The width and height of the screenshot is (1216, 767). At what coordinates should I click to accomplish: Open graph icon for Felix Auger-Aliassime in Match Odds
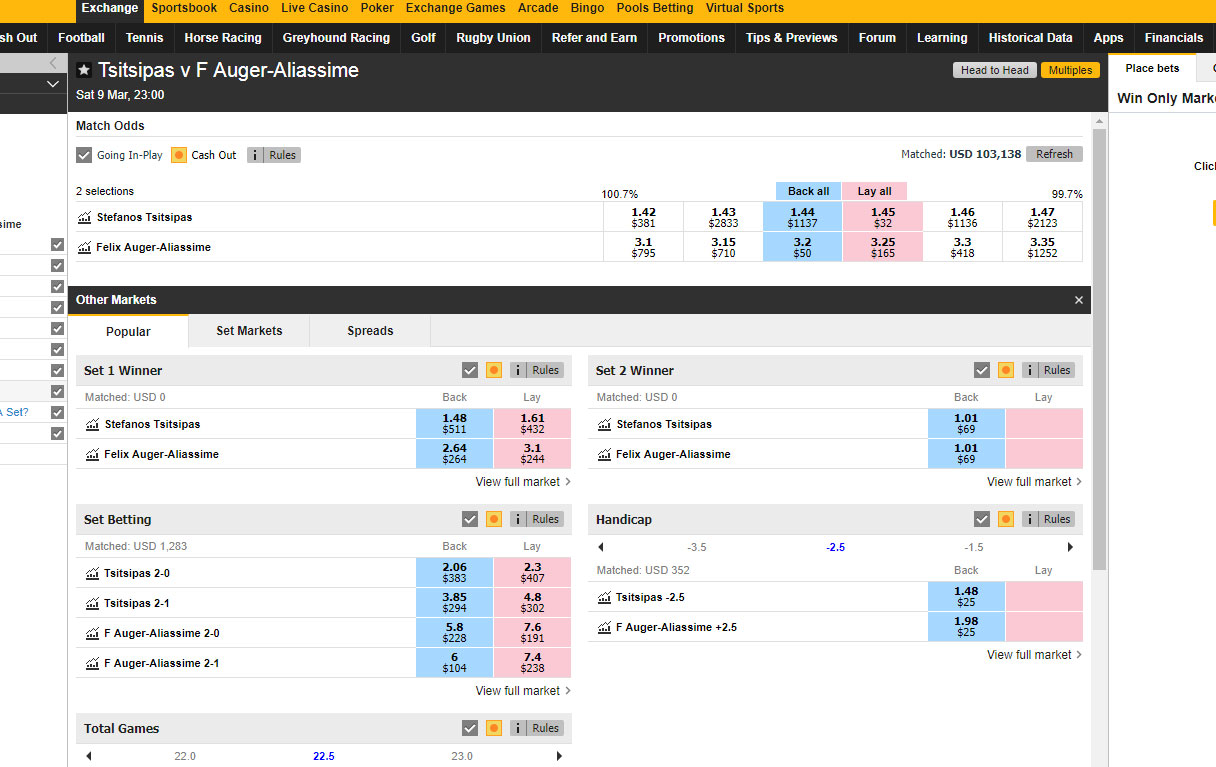tap(84, 247)
